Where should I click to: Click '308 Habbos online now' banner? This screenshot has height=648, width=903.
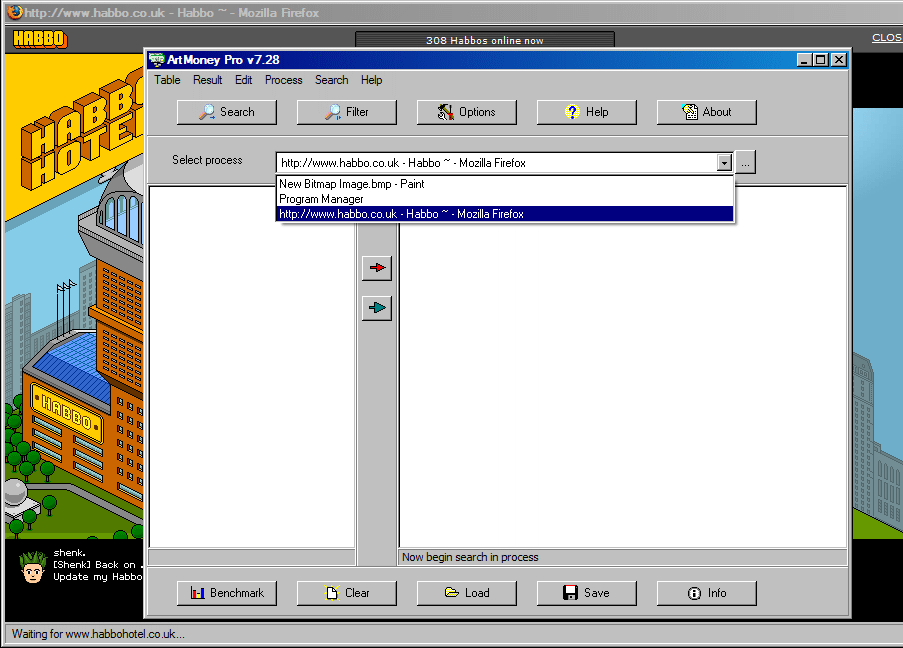tap(485, 40)
